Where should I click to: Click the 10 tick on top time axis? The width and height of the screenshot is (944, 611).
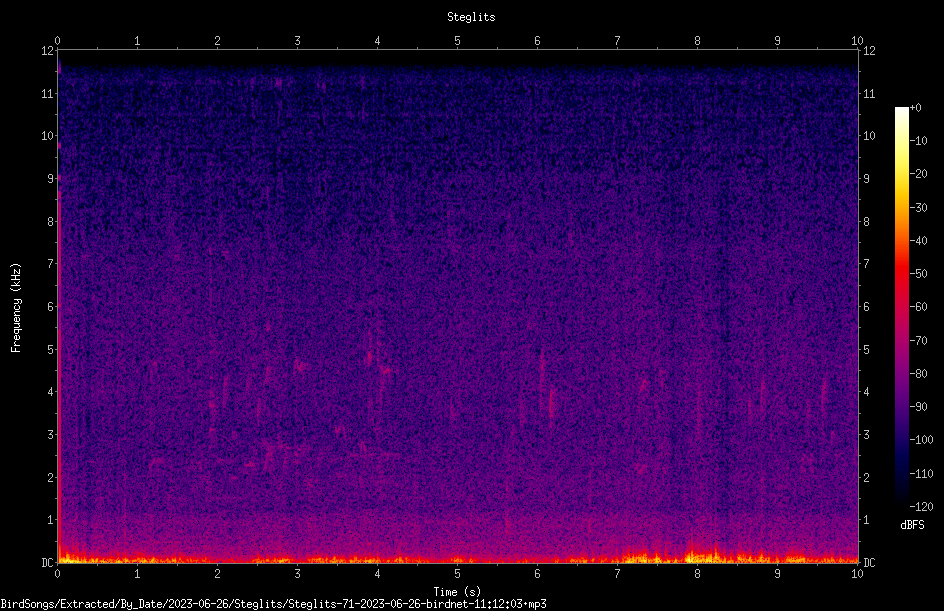pos(857,40)
